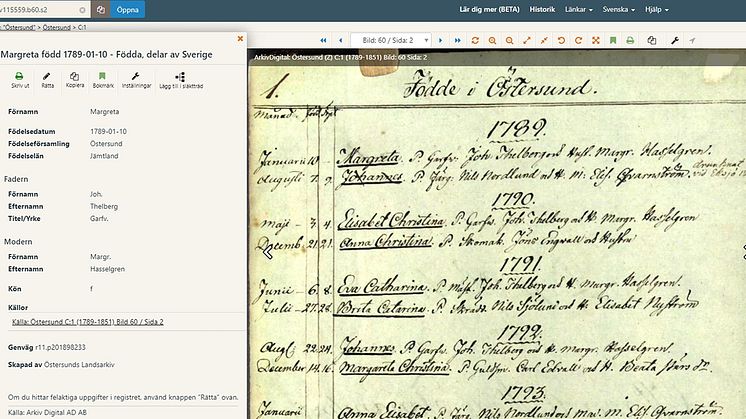The height and width of the screenshot is (419, 746).
Task: Click Lägg till i släktträd icon
Action: [x=181, y=80]
